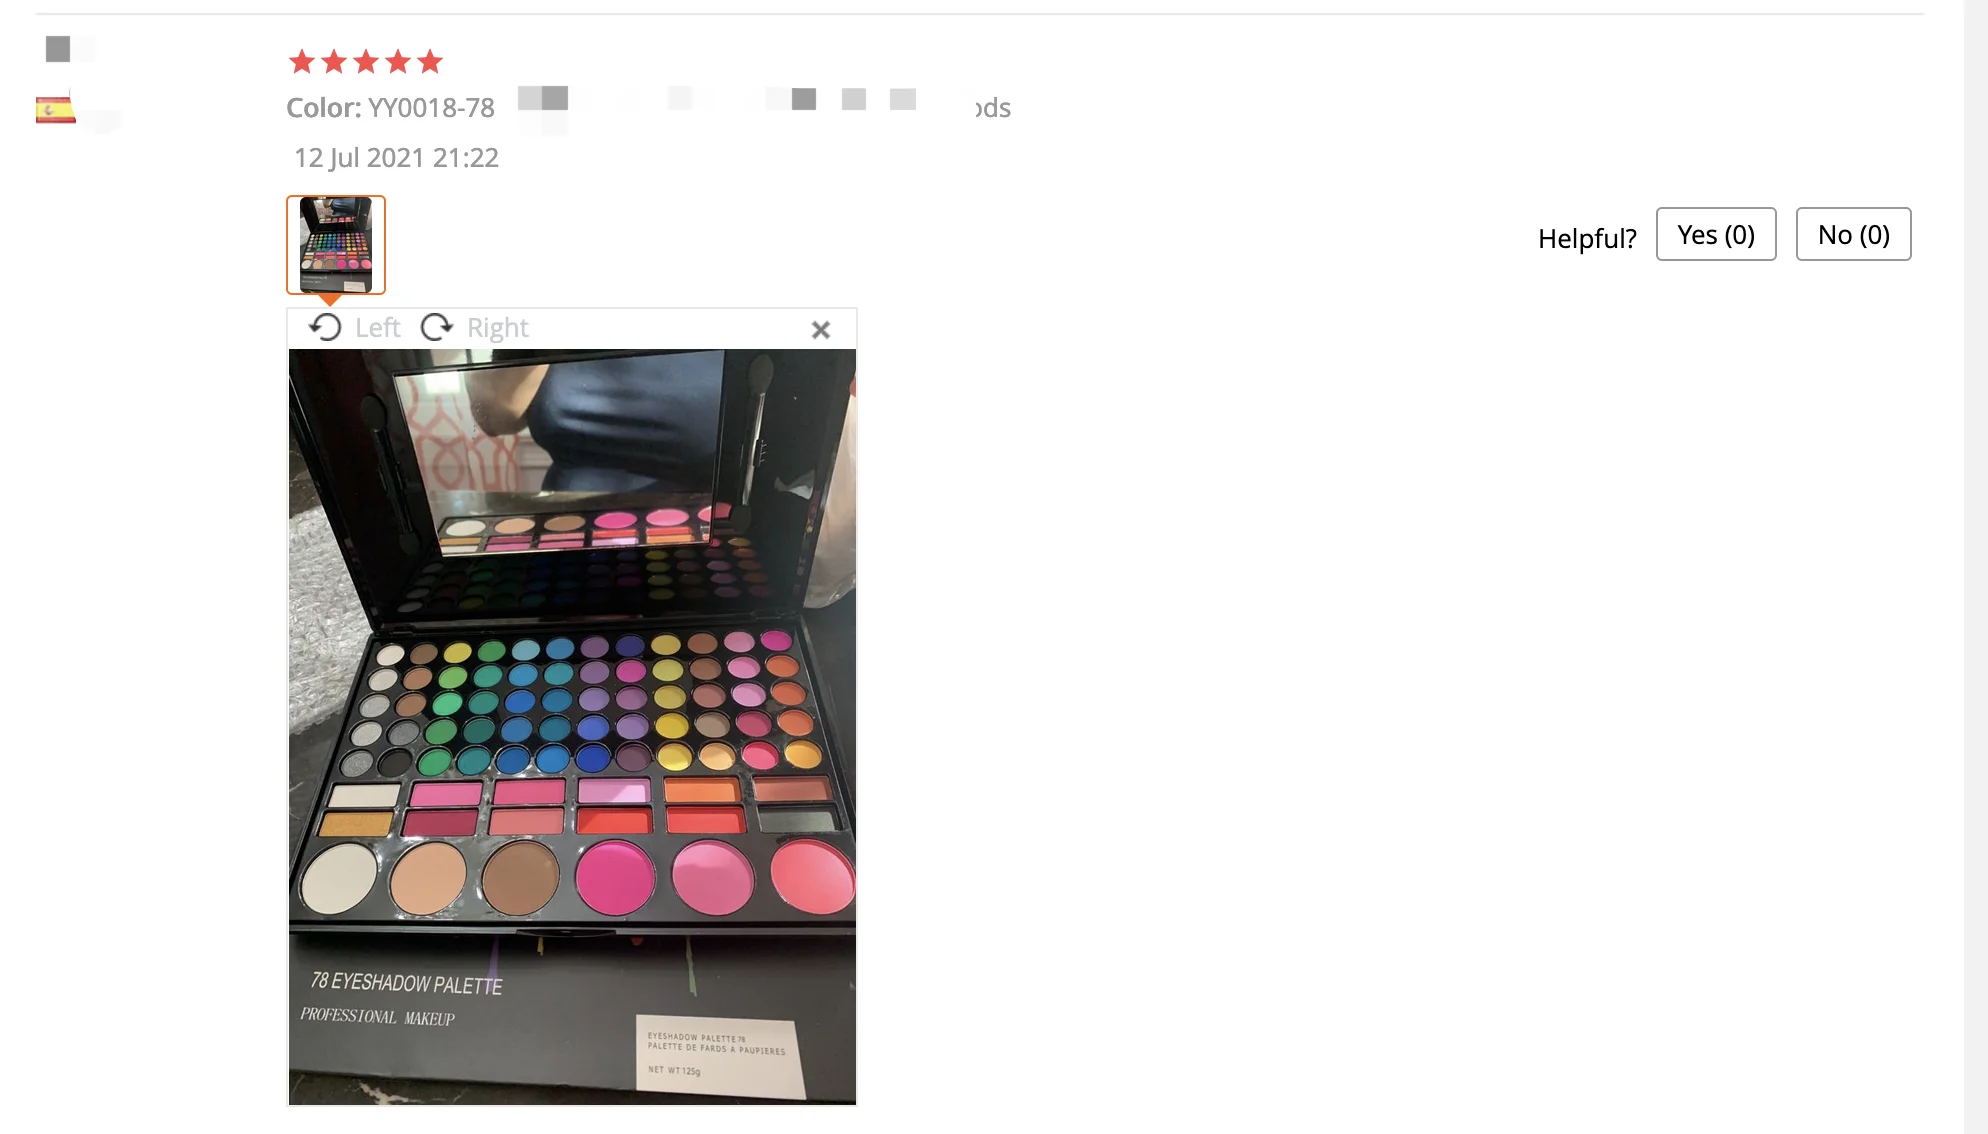This screenshot has width=1988, height=1134.
Task: Click the reviewer avatar placeholder
Action: (x=58, y=48)
